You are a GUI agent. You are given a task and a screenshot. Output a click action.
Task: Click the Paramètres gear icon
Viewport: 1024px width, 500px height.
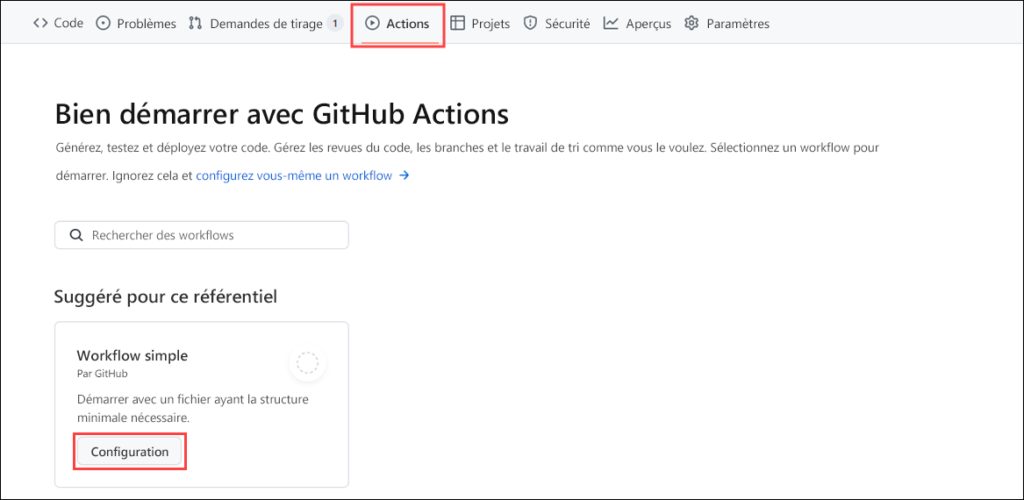(x=691, y=23)
